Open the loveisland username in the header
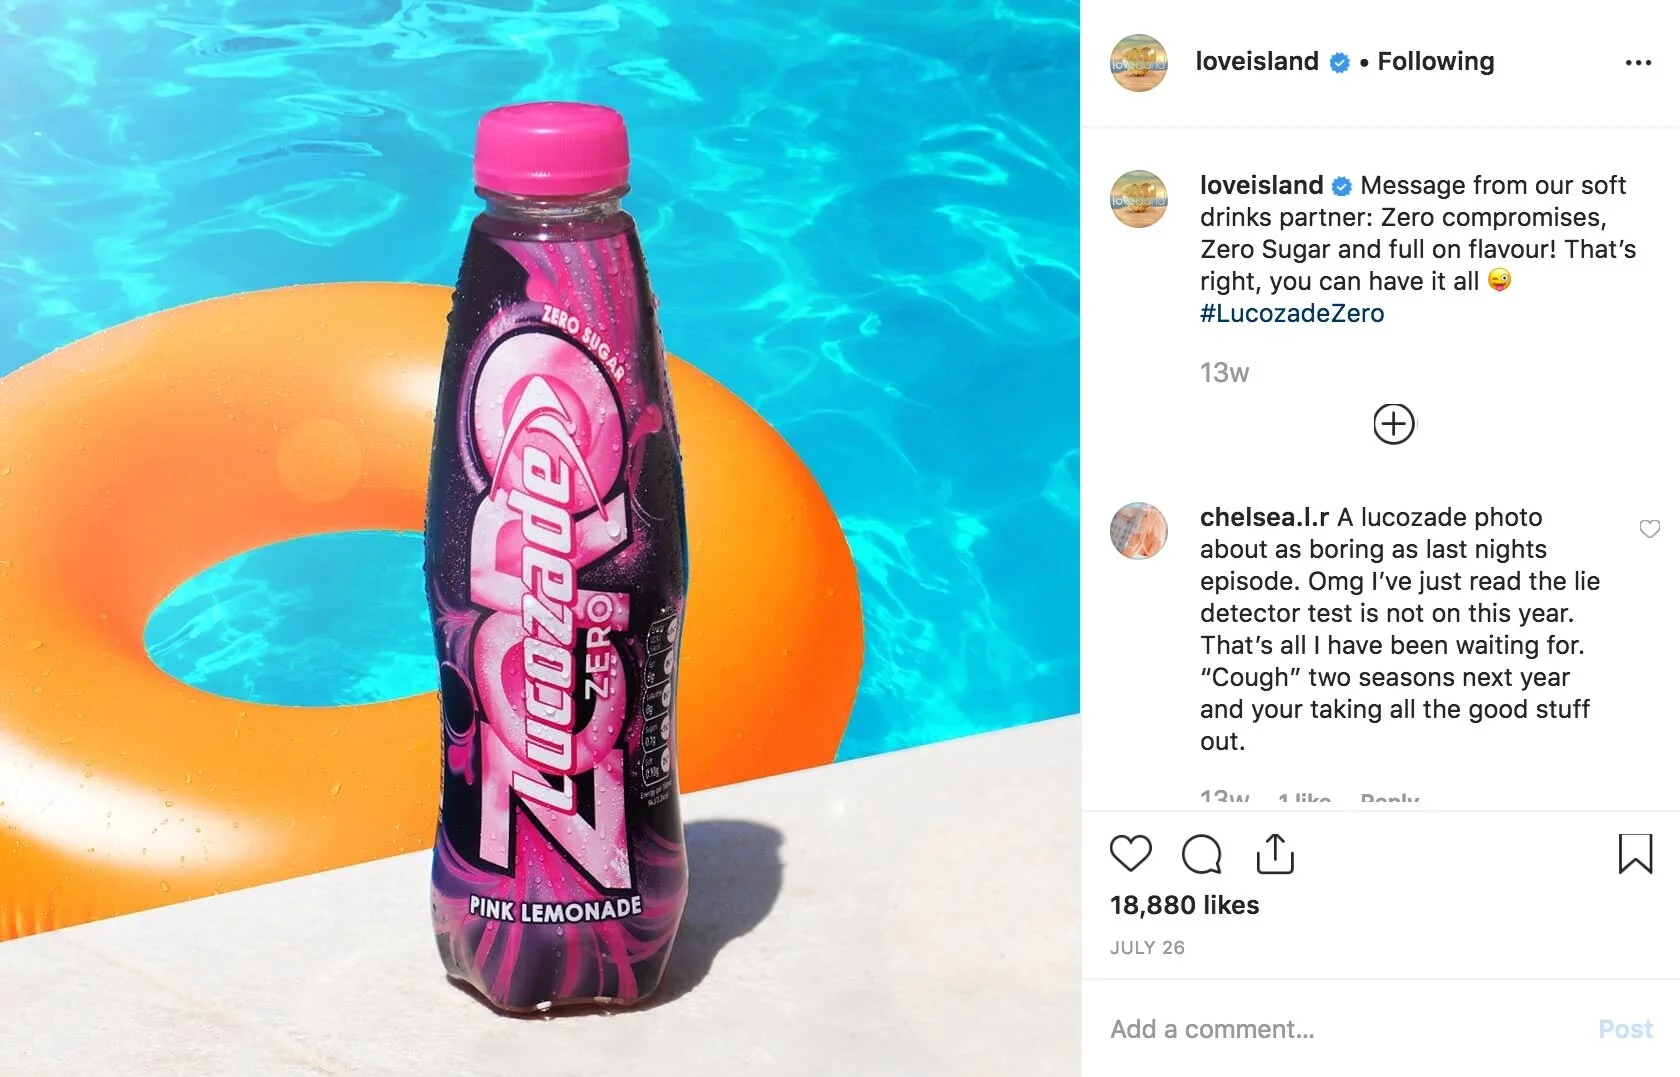The width and height of the screenshot is (1680, 1077). pyautogui.click(x=1257, y=61)
